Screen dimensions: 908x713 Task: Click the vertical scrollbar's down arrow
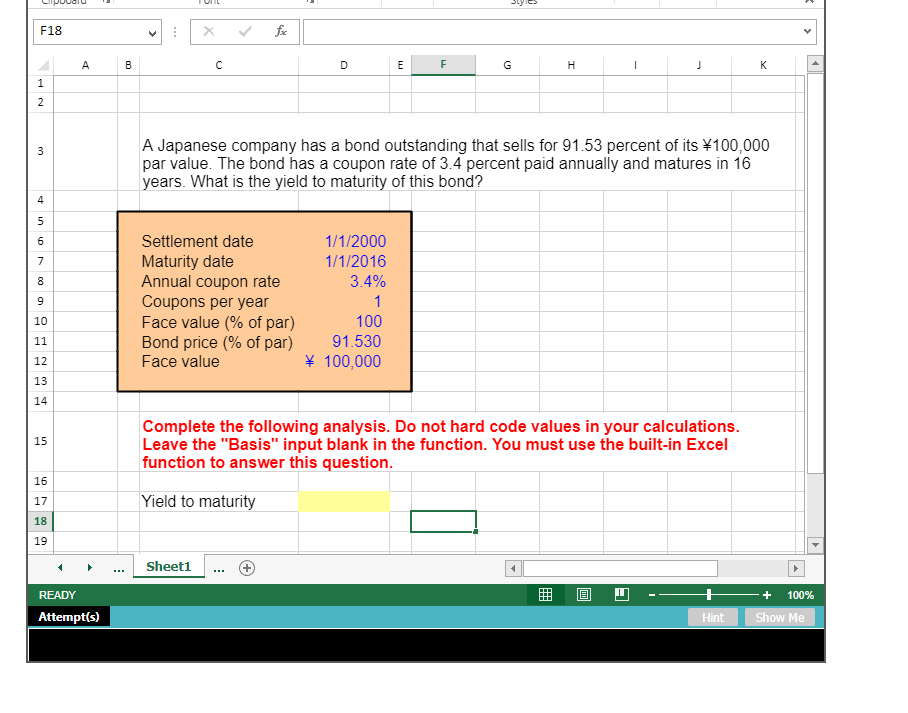815,545
